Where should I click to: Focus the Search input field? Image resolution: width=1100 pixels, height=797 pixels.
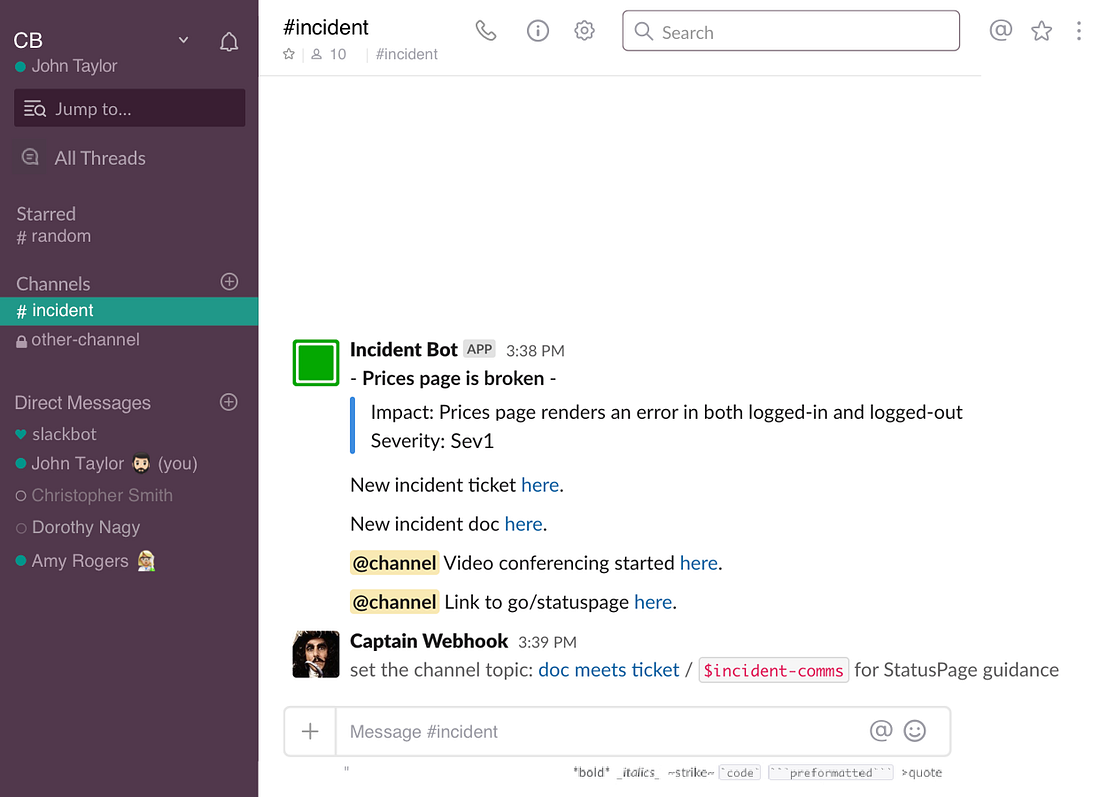click(x=791, y=31)
